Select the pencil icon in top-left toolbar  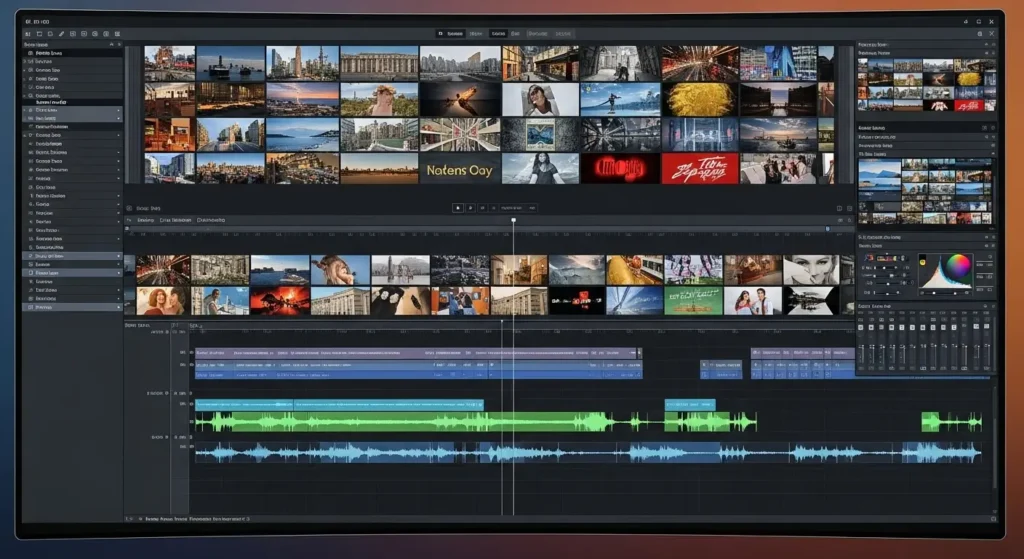click(x=61, y=33)
